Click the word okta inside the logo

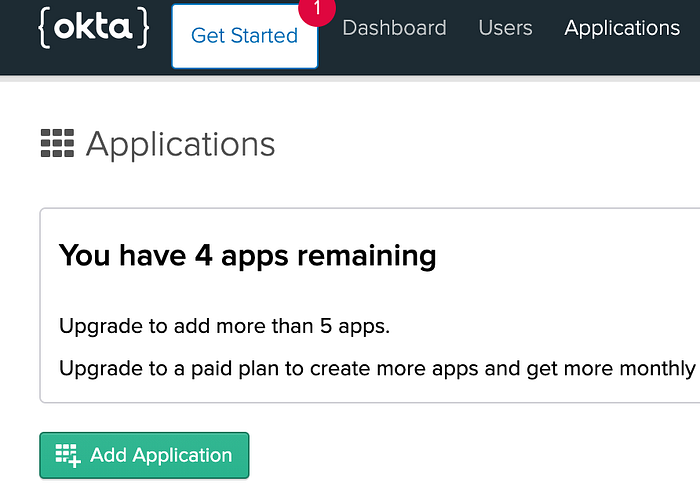tap(93, 27)
